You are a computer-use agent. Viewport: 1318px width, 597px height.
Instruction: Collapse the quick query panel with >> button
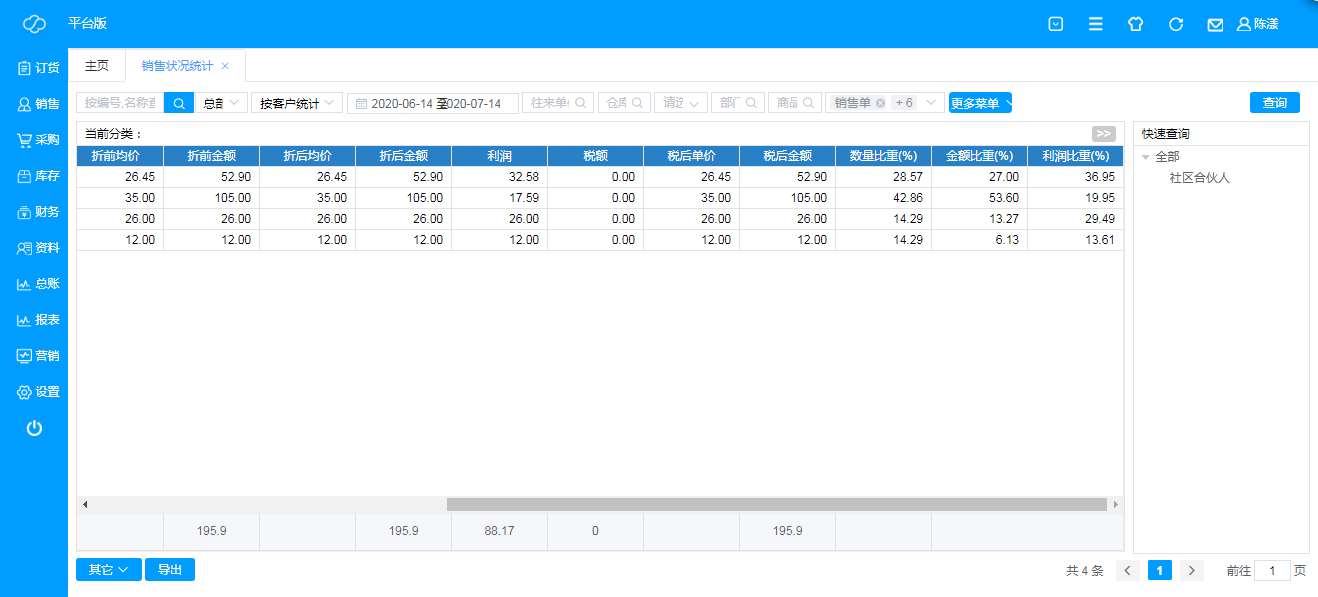1103,134
